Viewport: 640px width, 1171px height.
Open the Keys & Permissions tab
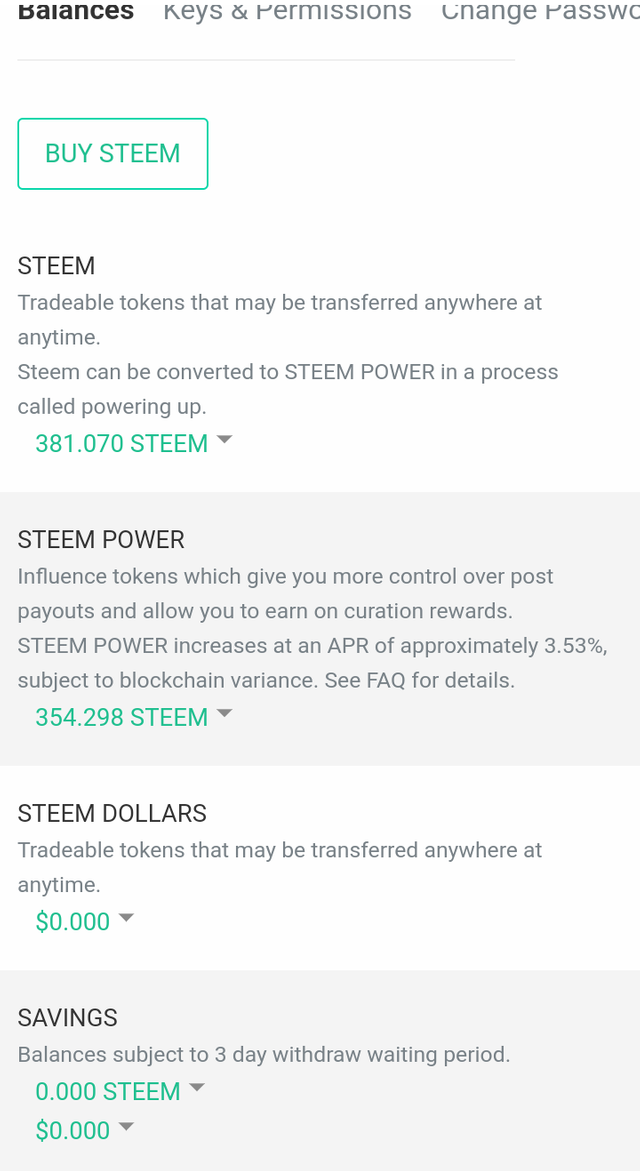287,12
